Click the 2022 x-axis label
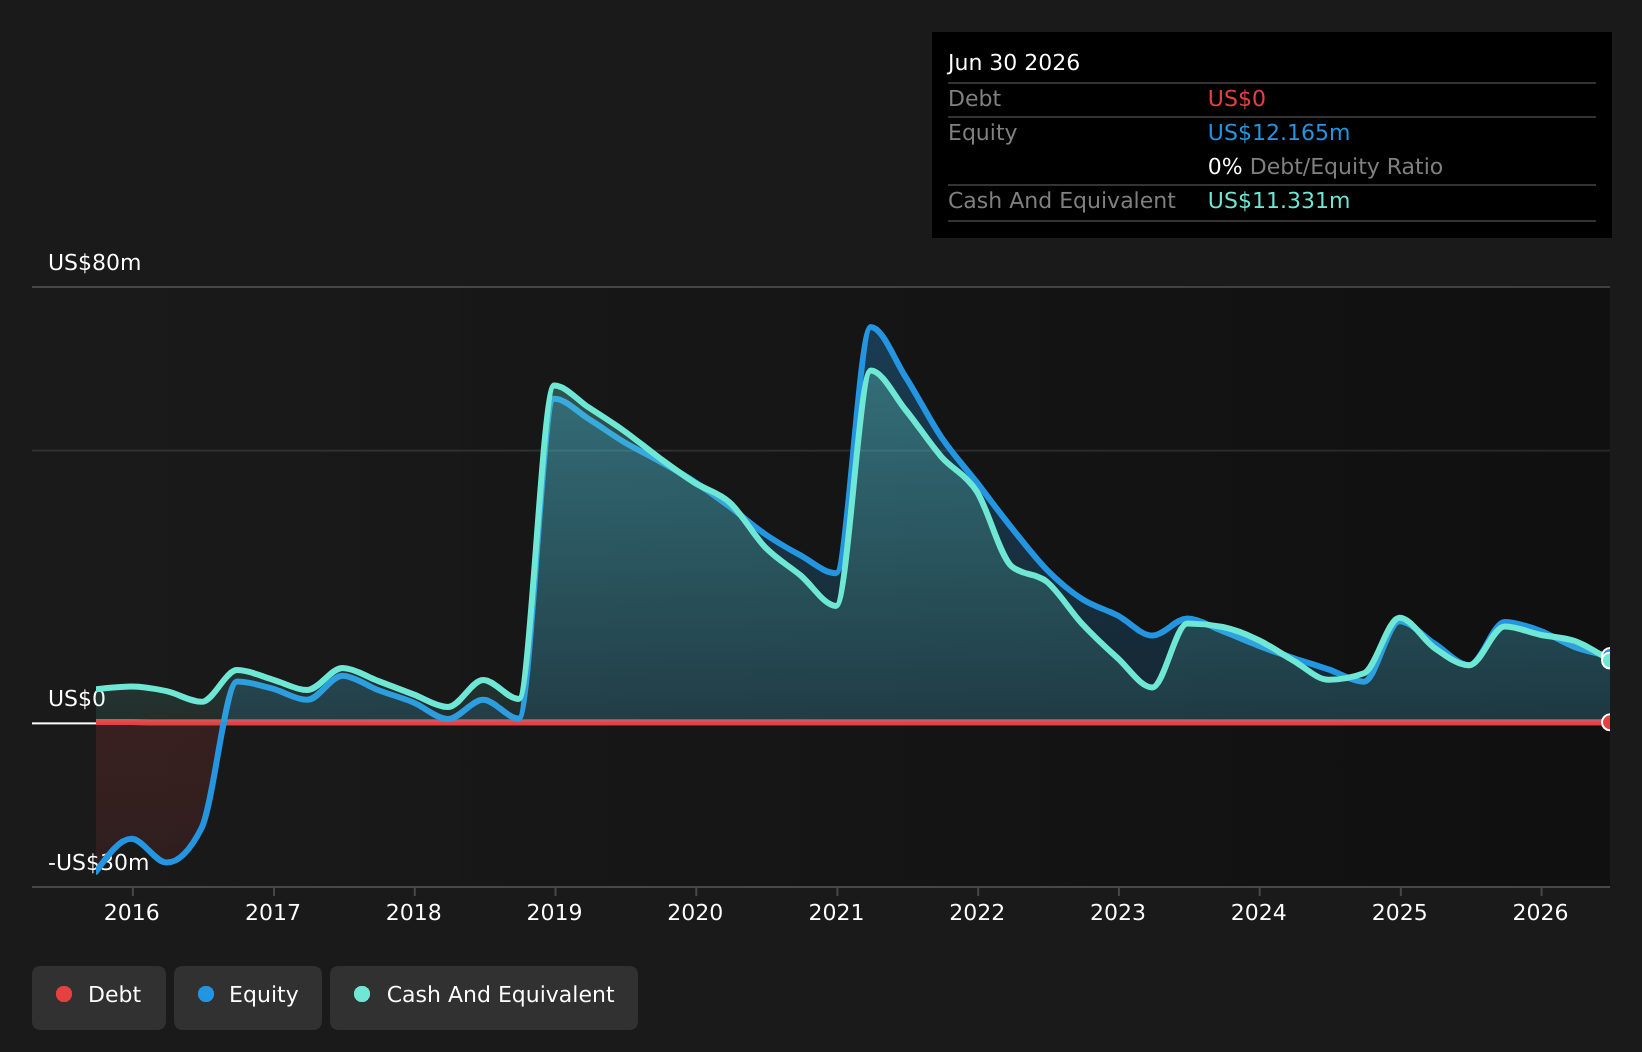Image resolution: width=1642 pixels, height=1052 pixels. pos(977,912)
